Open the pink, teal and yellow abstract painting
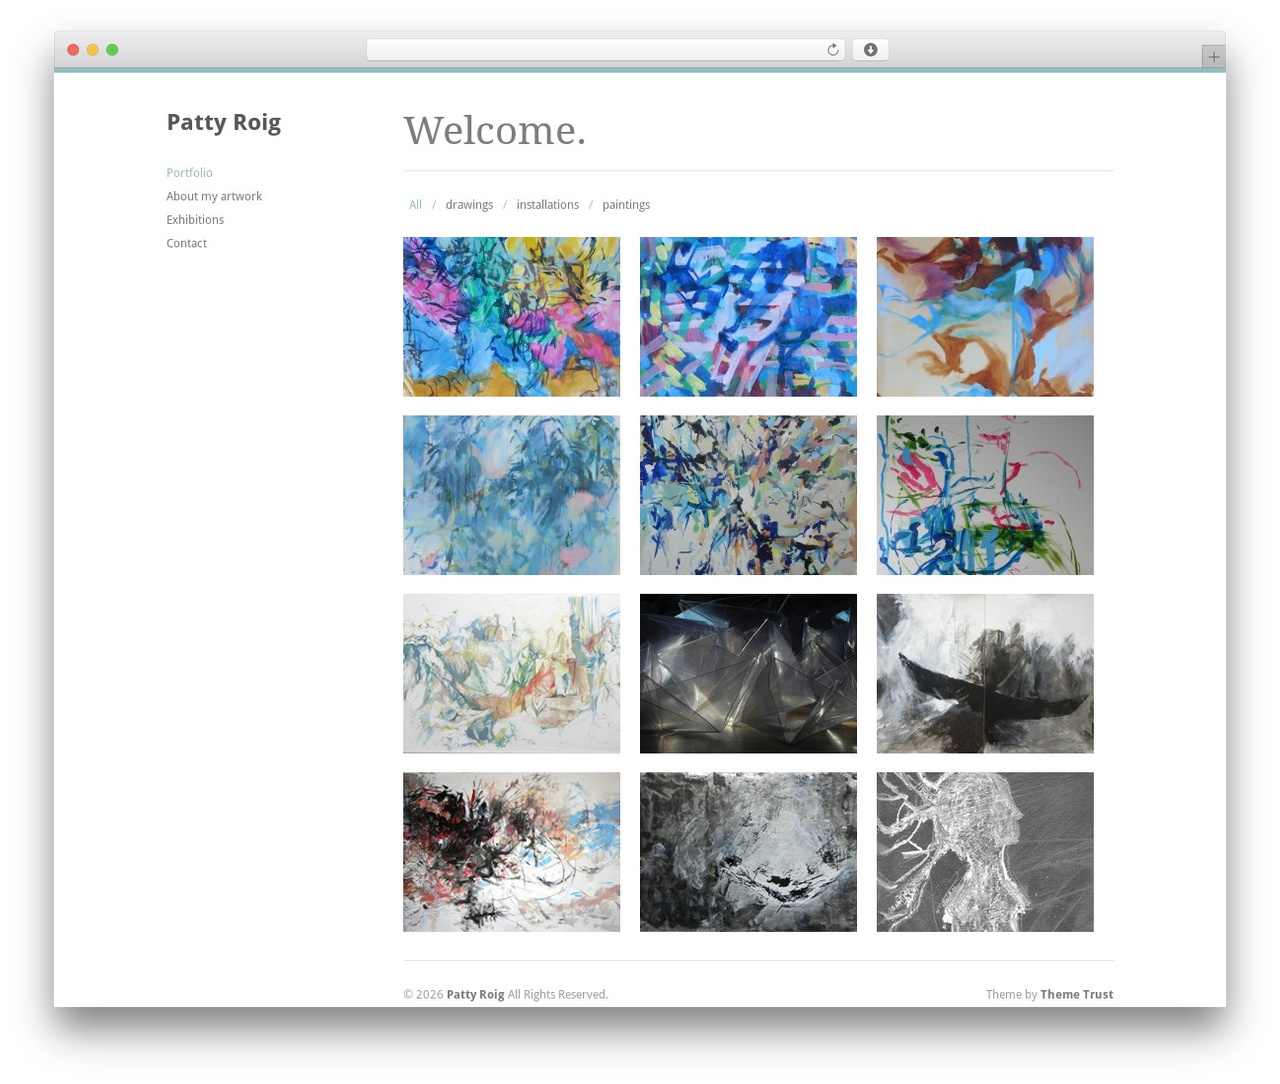This screenshot has height=1084, width=1280. tap(511, 317)
